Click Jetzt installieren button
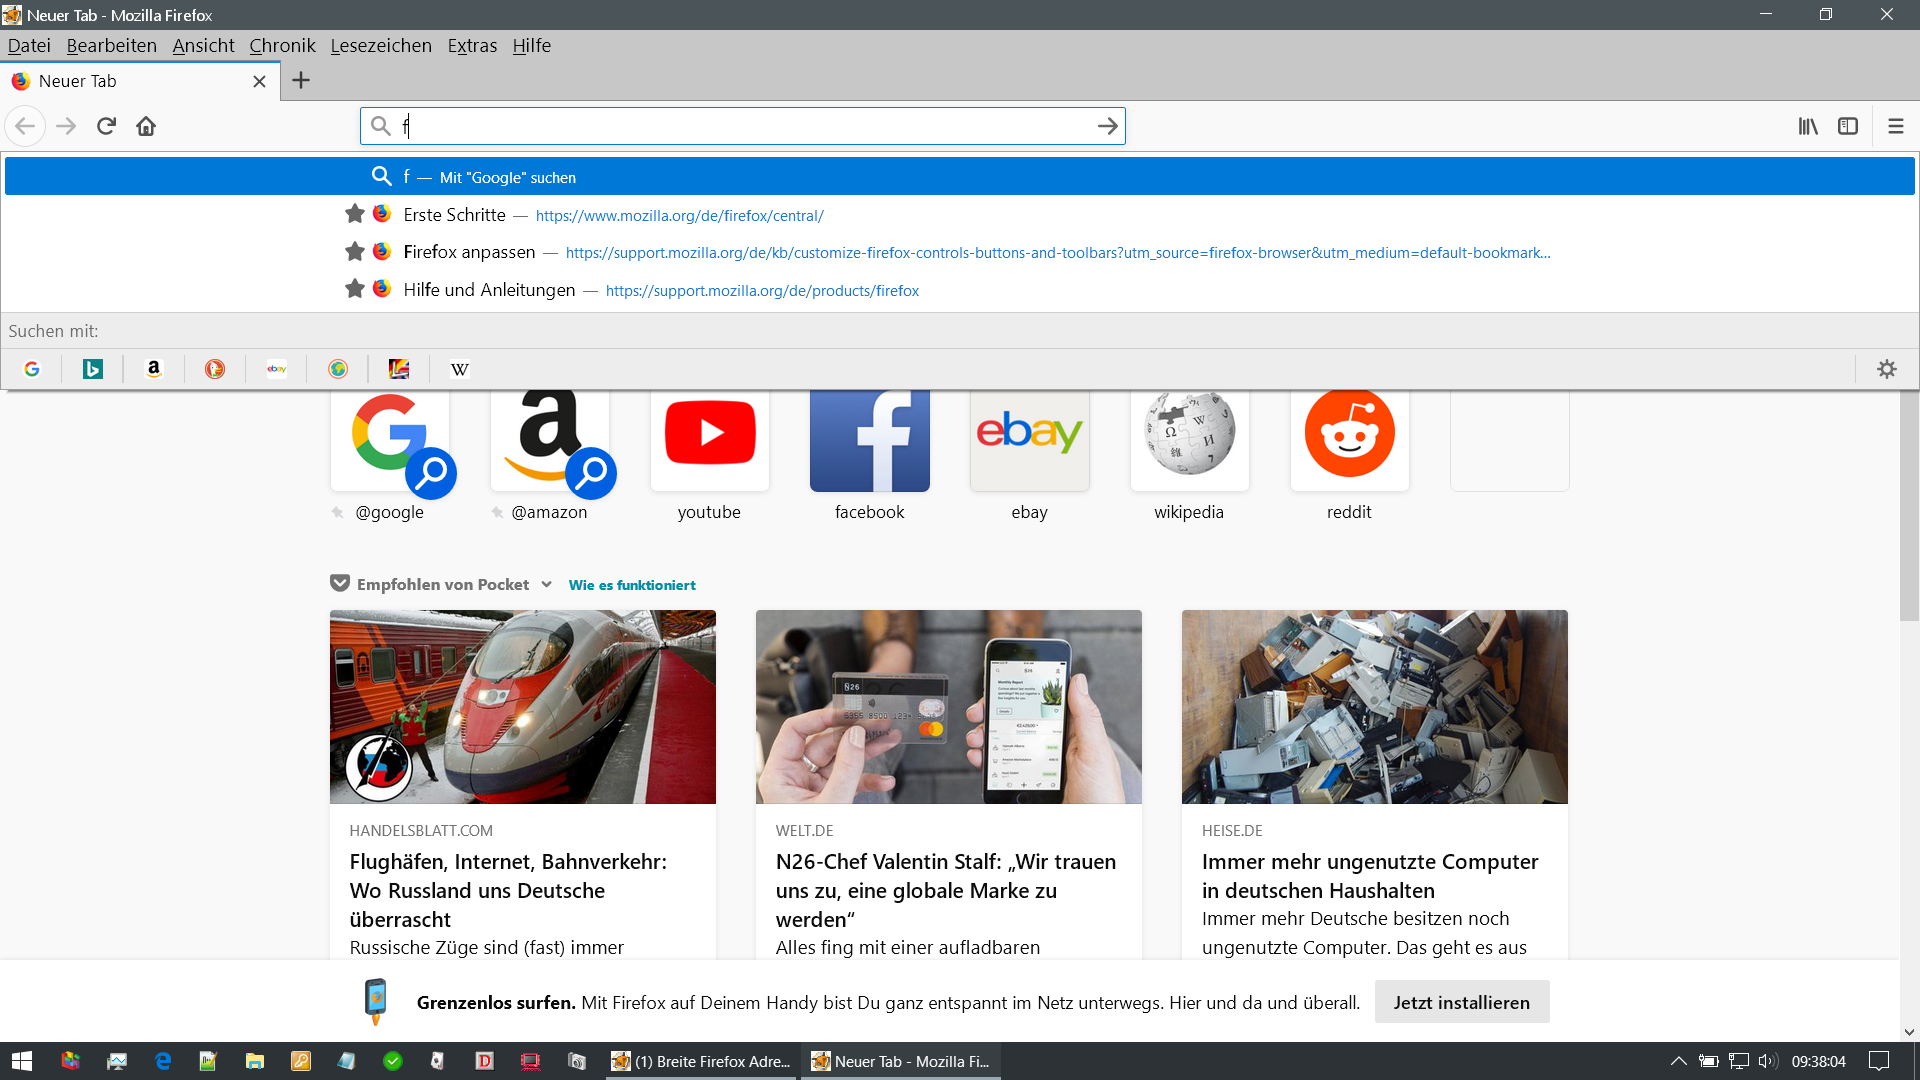 click(1461, 1002)
